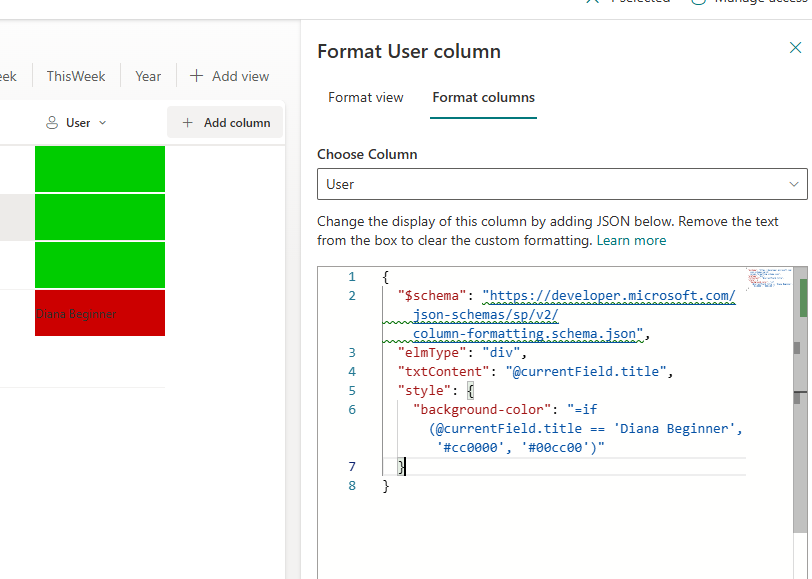
Task: Click the plus icon in Add column
Action: coord(187,123)
